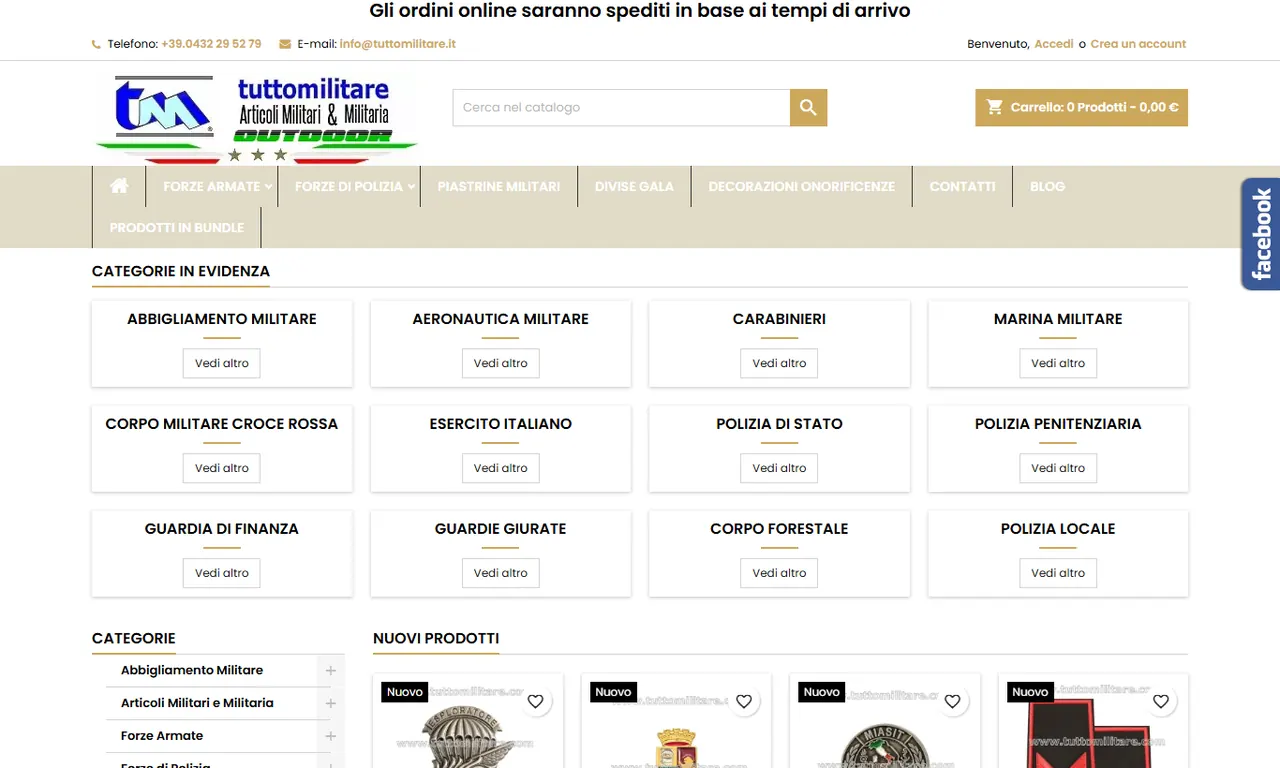
Task: Click the Guardia di Finanza category title
Action: [222, 529]
